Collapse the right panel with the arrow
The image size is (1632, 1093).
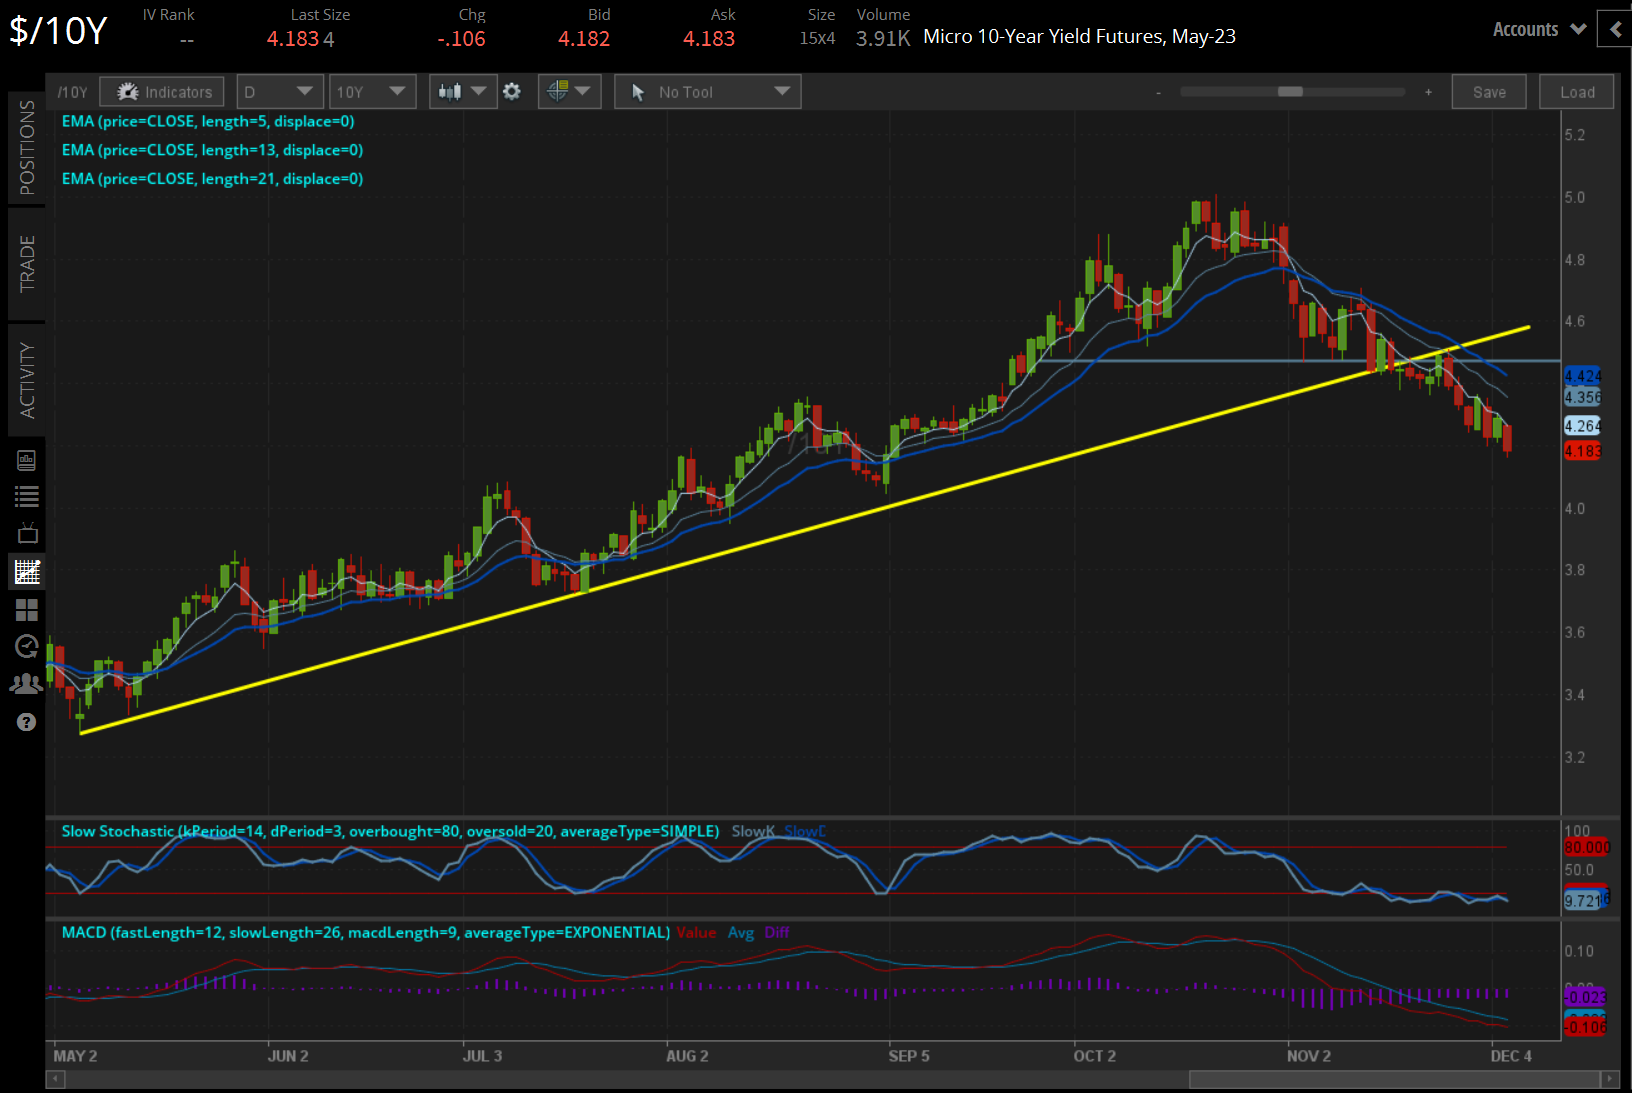(1616, 29)
